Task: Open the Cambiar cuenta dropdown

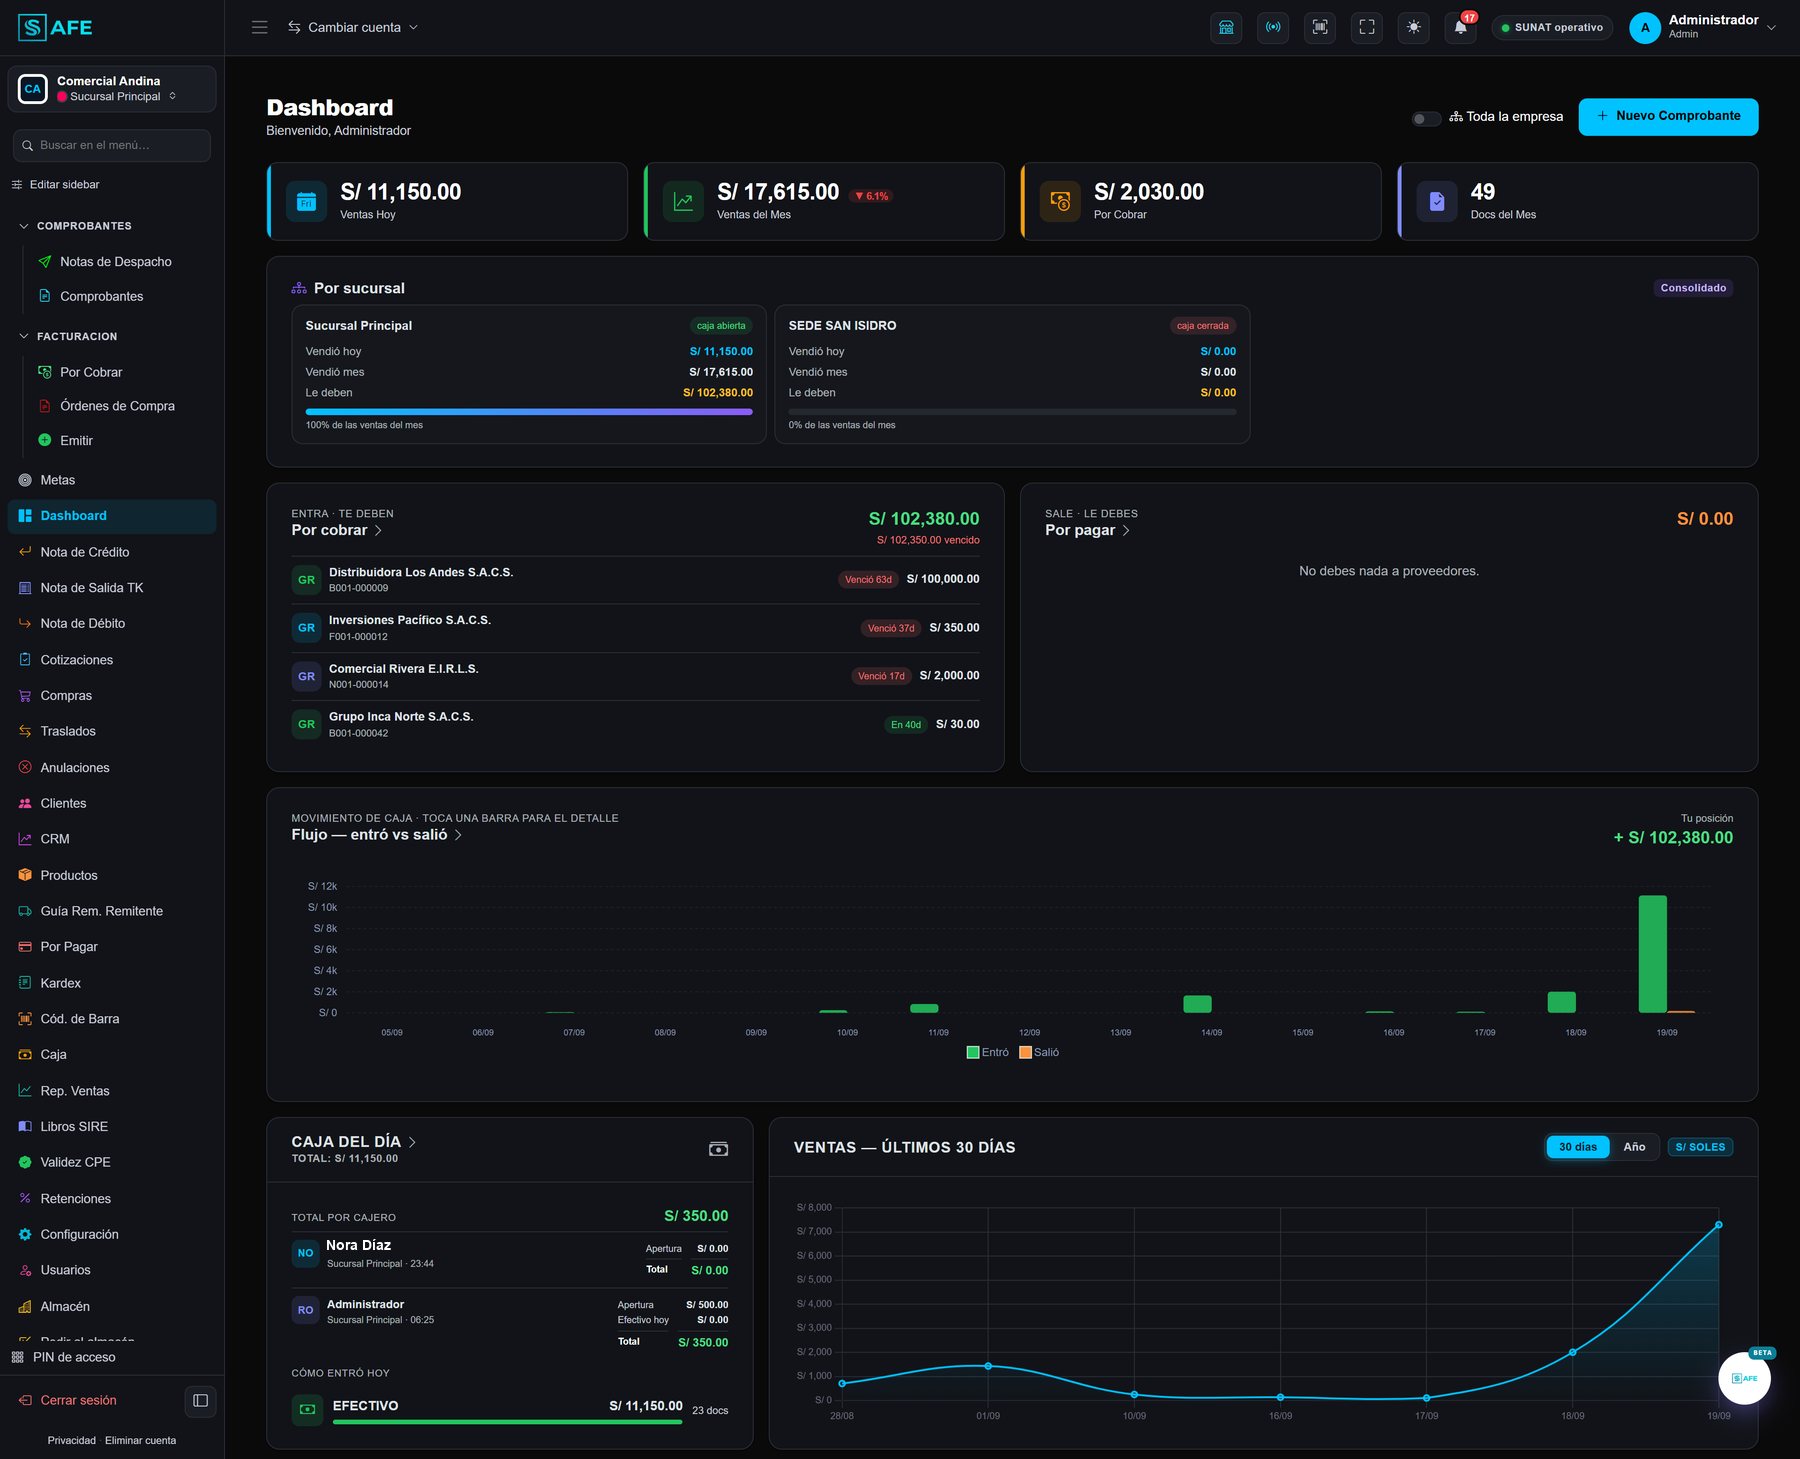Action: (x=353, y=27)
